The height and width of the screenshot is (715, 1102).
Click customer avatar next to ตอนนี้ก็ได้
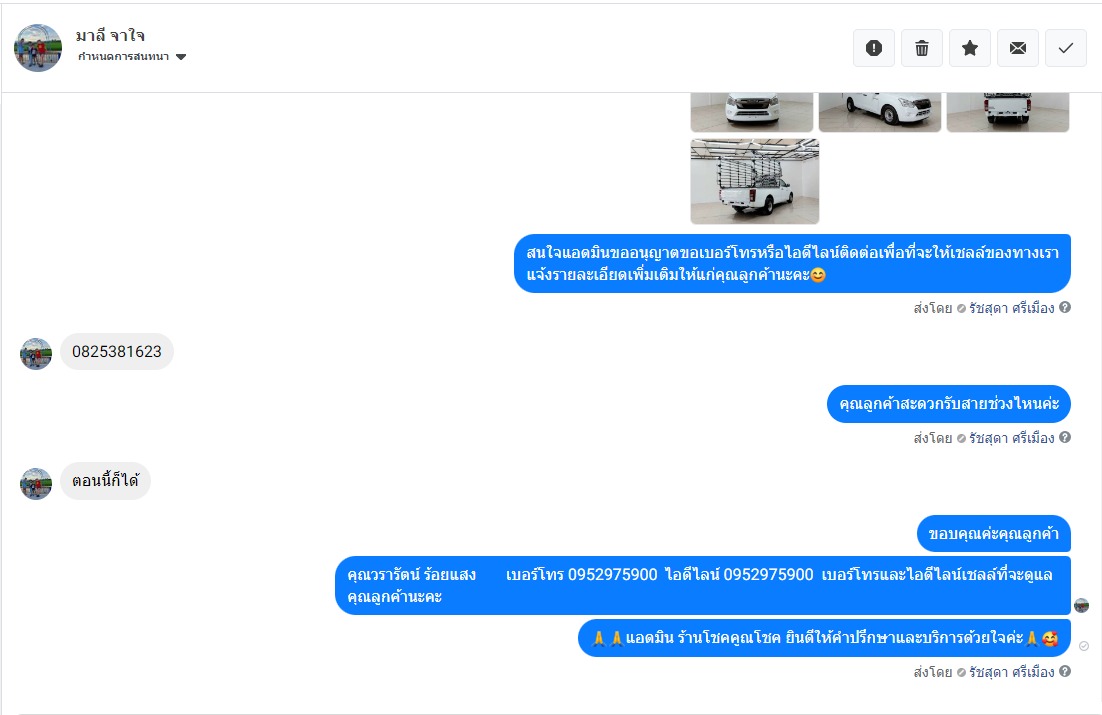tap(36, 484)
